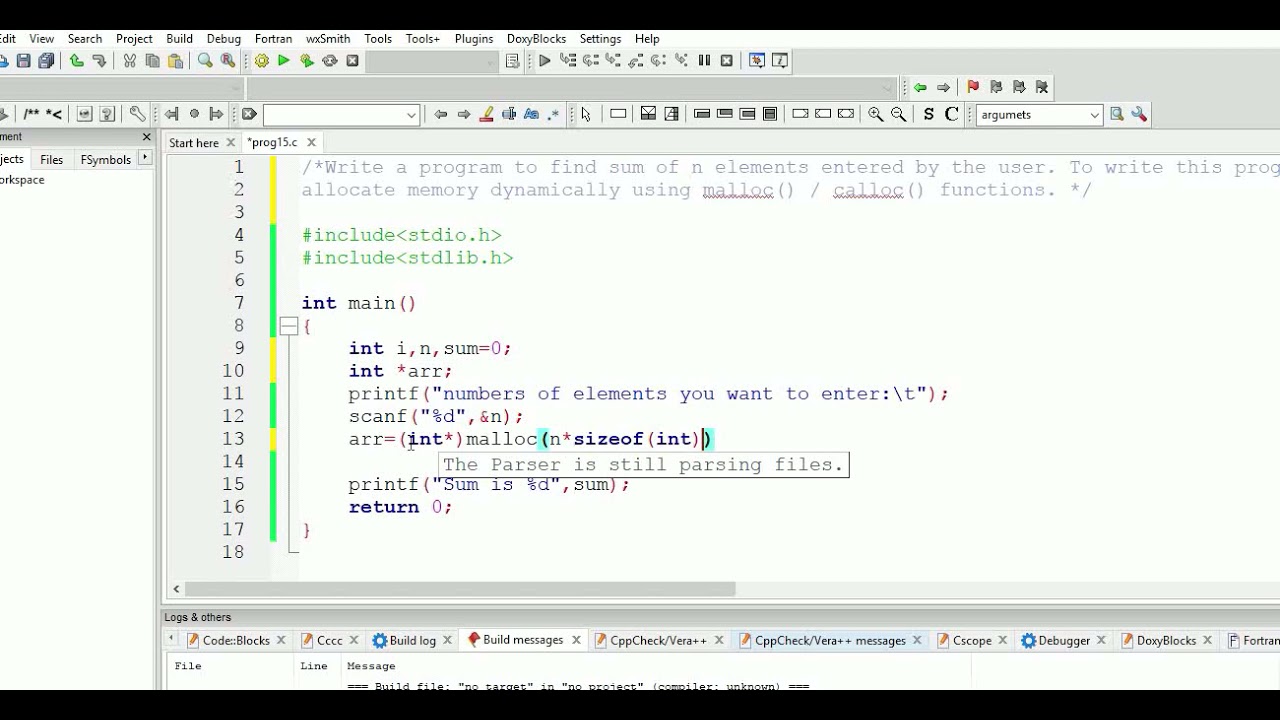1280x720 pixels.
Task: Toggle match case Aa icon
Action: (x=532, y=114)
